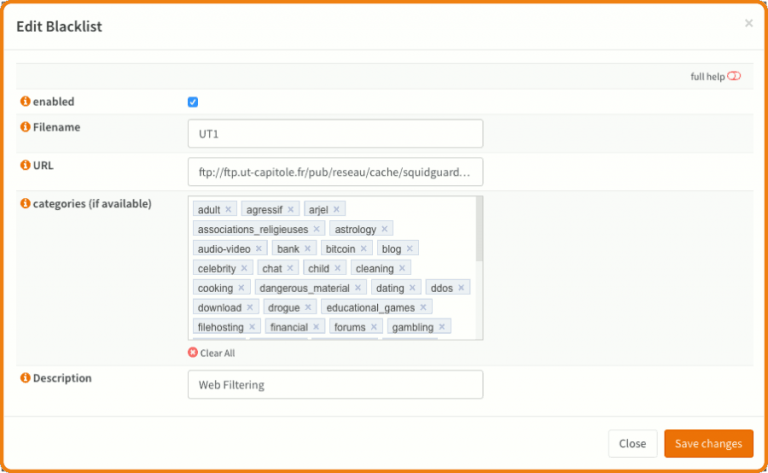
Task: Click into the URL input field
Action: tap(335, 172)
